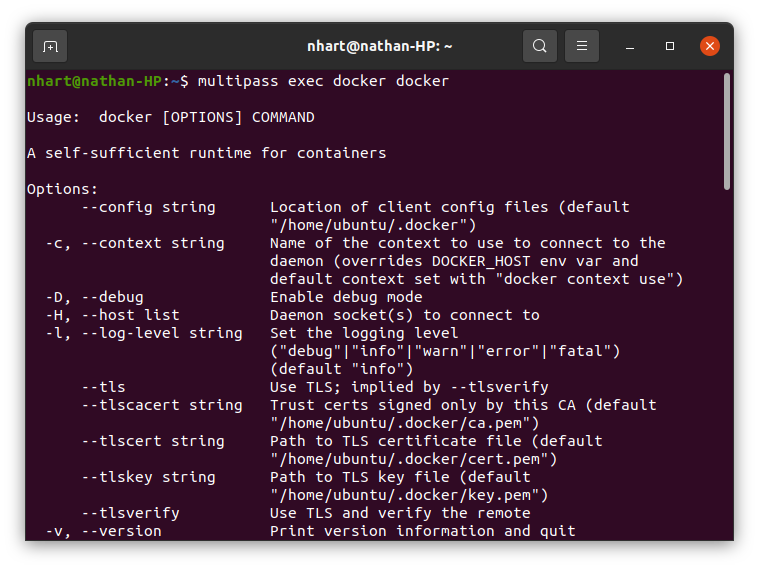
Task: Click the window title nhart@nathan-HP: ~
Action: [x=379, y=46]
